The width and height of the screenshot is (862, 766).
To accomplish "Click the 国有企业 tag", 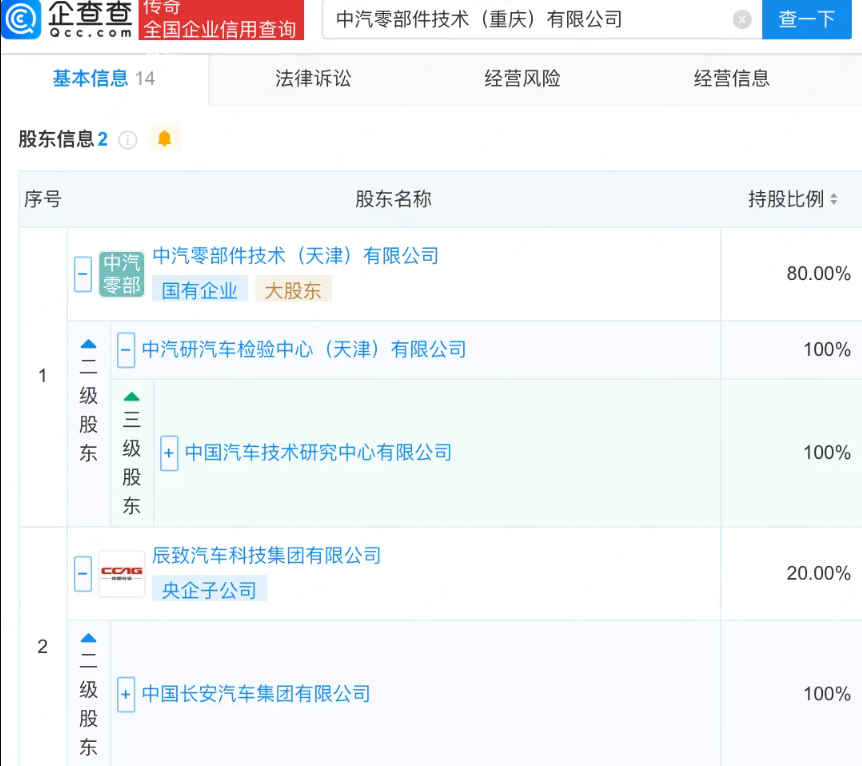I will 199,289.
